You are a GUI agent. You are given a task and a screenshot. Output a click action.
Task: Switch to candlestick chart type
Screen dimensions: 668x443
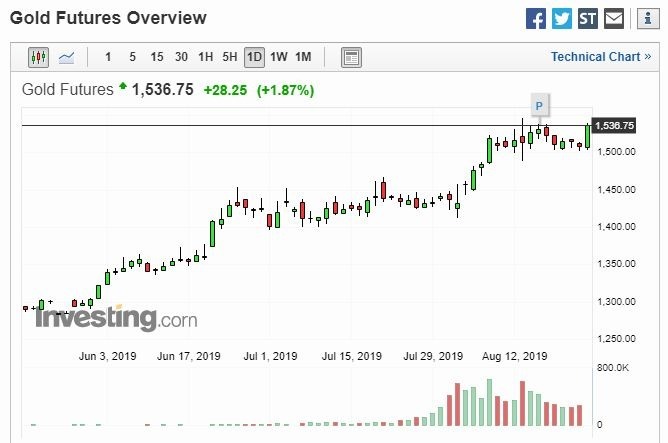click(x=38, y=57)
